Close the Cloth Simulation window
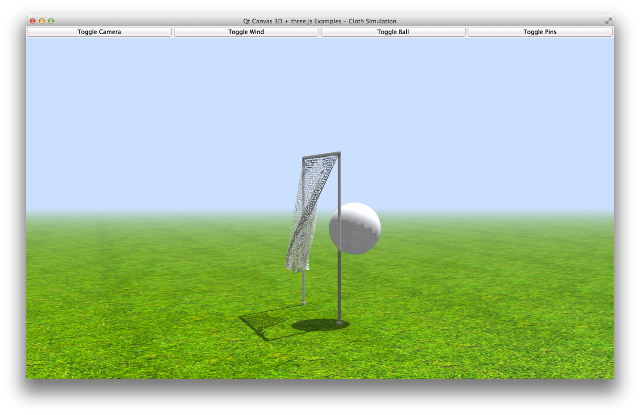The image size is (640, 415). click(x=32, y=21)
